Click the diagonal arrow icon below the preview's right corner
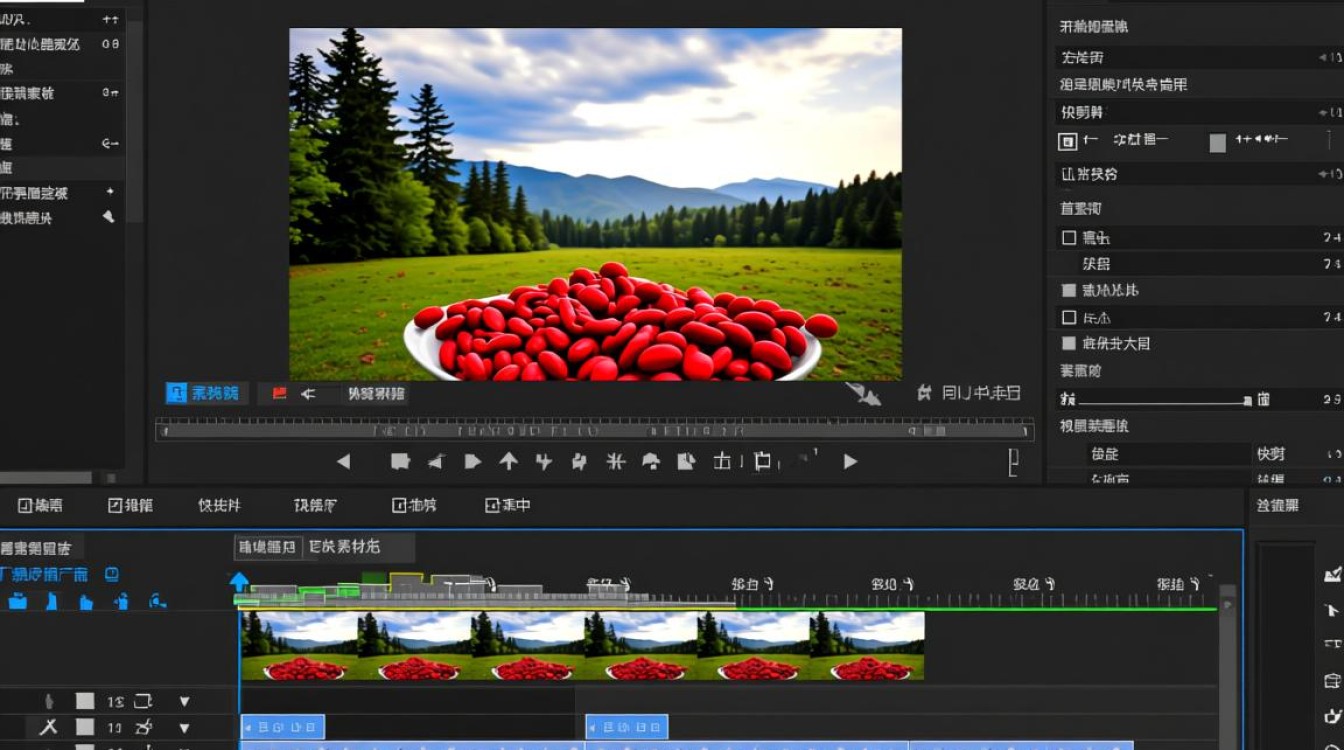1344x750 pixels. click(x=863, y=394)
